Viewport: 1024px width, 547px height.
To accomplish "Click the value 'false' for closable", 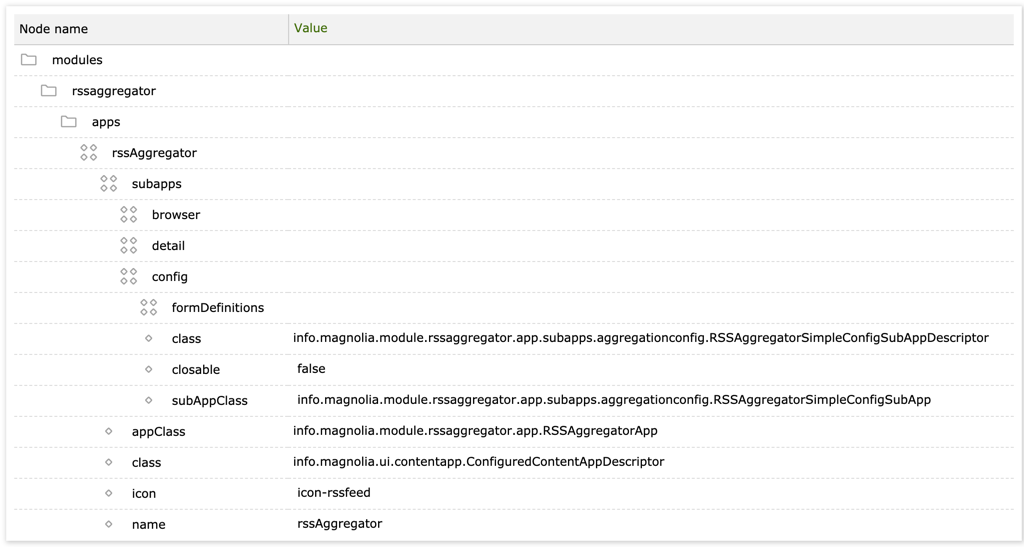I will point(312,369).
